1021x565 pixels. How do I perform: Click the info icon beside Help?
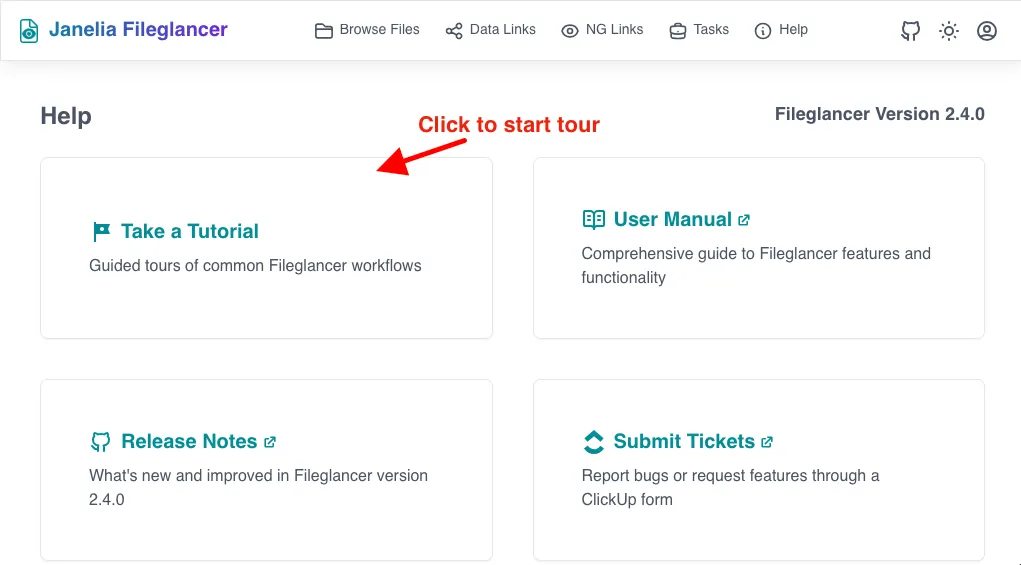click(762, 31)
